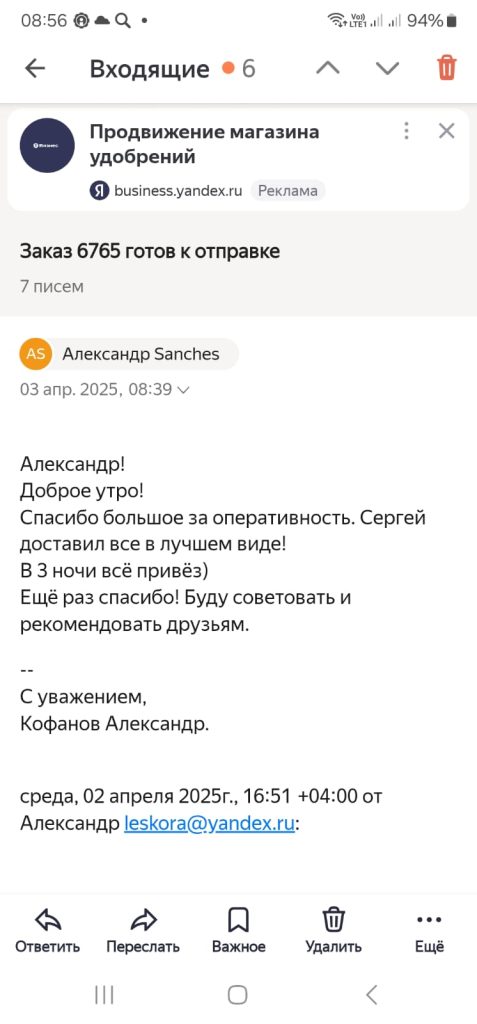Go back using the top-left arrow
The image size is (477, 1024).
[x=35, y=69]
